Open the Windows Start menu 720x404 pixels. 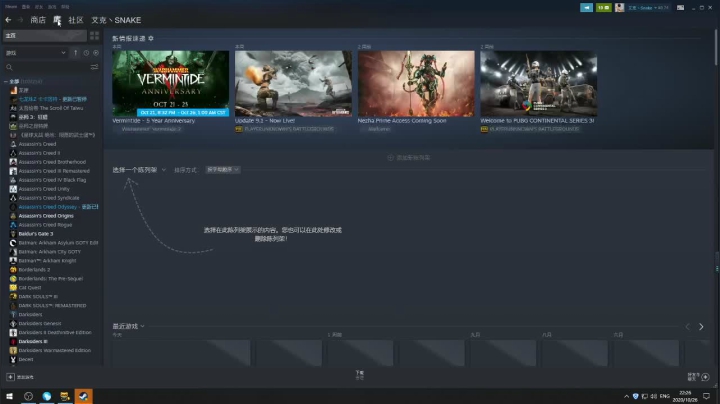tap(9, 396)
